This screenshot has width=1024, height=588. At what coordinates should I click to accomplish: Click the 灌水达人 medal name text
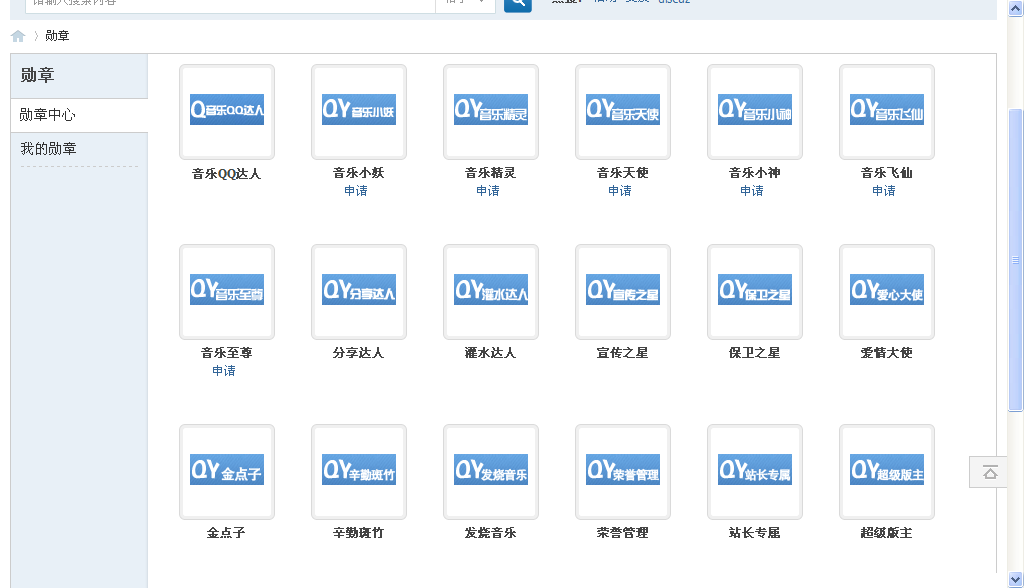click(x=490, y=353)
